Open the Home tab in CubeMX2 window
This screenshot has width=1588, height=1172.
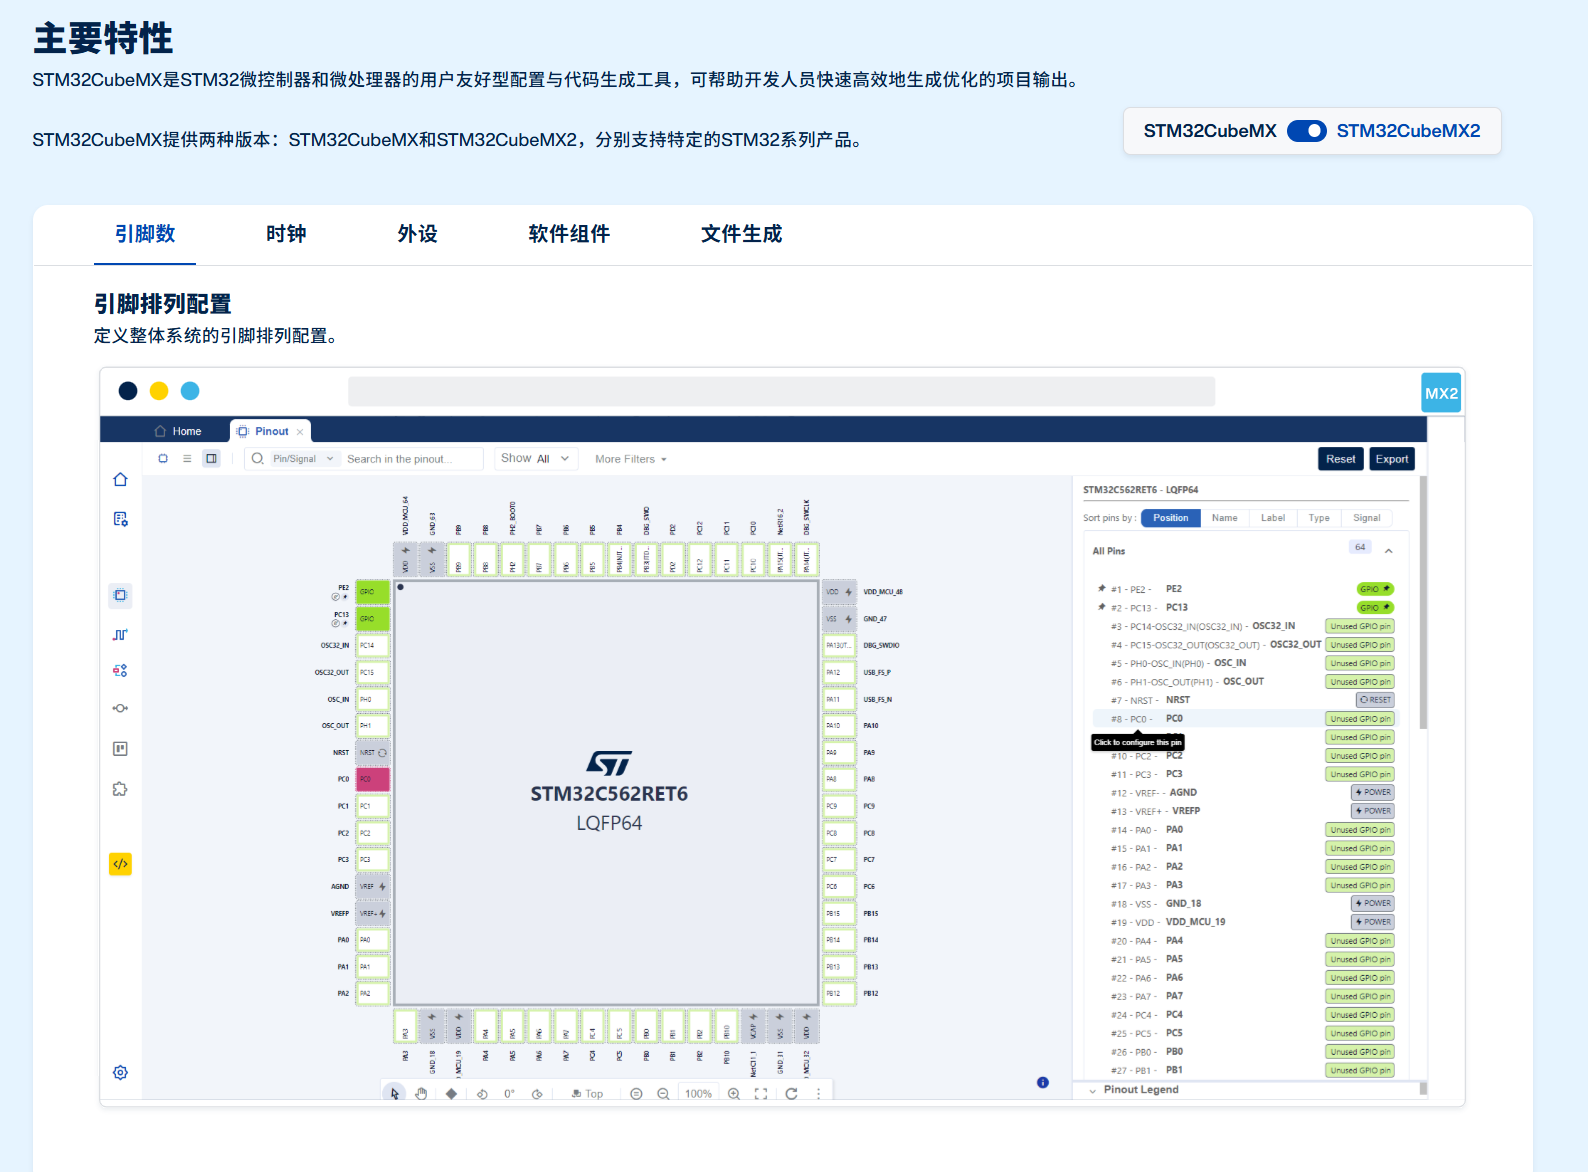(178, 431)
